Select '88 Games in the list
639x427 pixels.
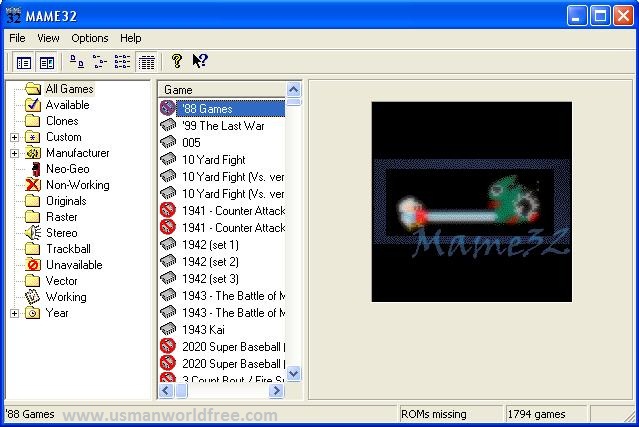[231, 109]
